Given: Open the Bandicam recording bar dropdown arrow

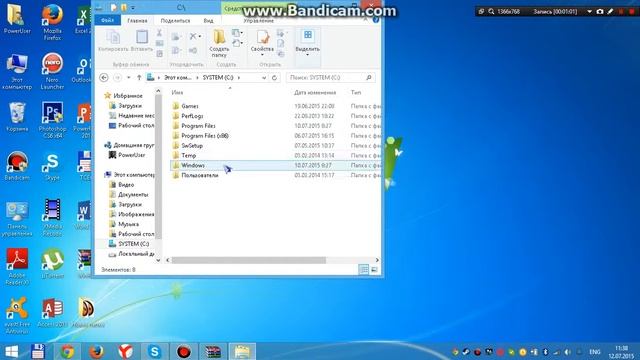Looking at the screenshot, I should pyautogui.click(x=589, y=12).
